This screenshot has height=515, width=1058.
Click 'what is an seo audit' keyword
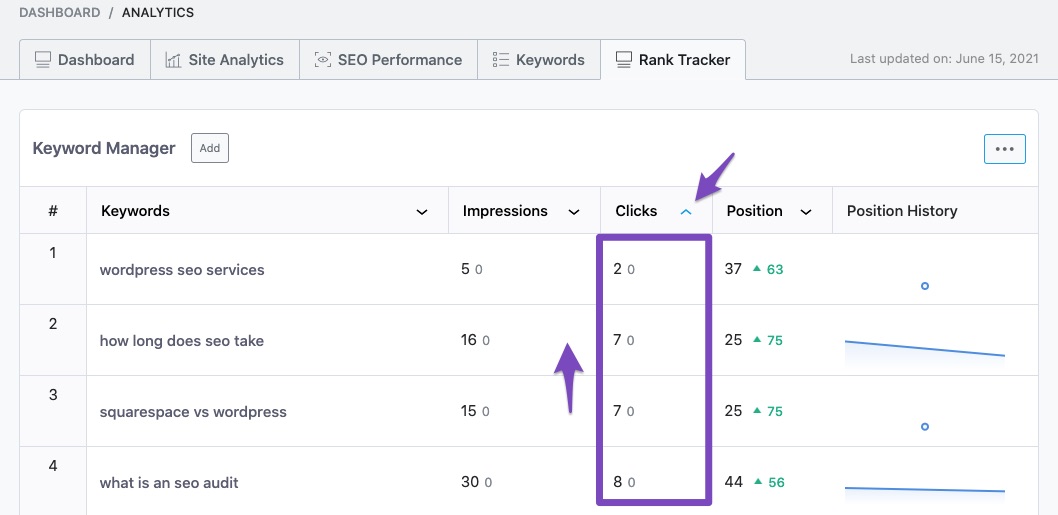(x=169, y=483)
